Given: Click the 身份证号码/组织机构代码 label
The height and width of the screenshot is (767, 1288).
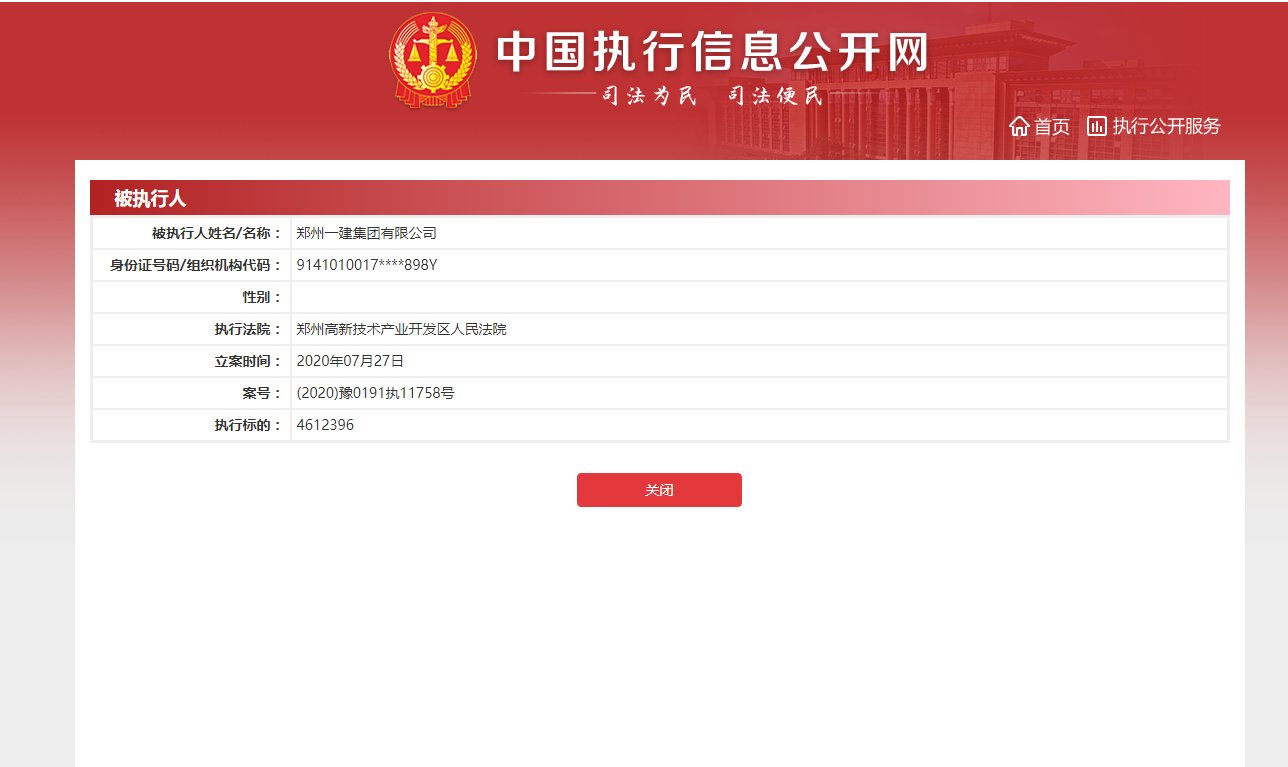Looking at the screenshot, I should pyautogui.click(x=195, y=265).
